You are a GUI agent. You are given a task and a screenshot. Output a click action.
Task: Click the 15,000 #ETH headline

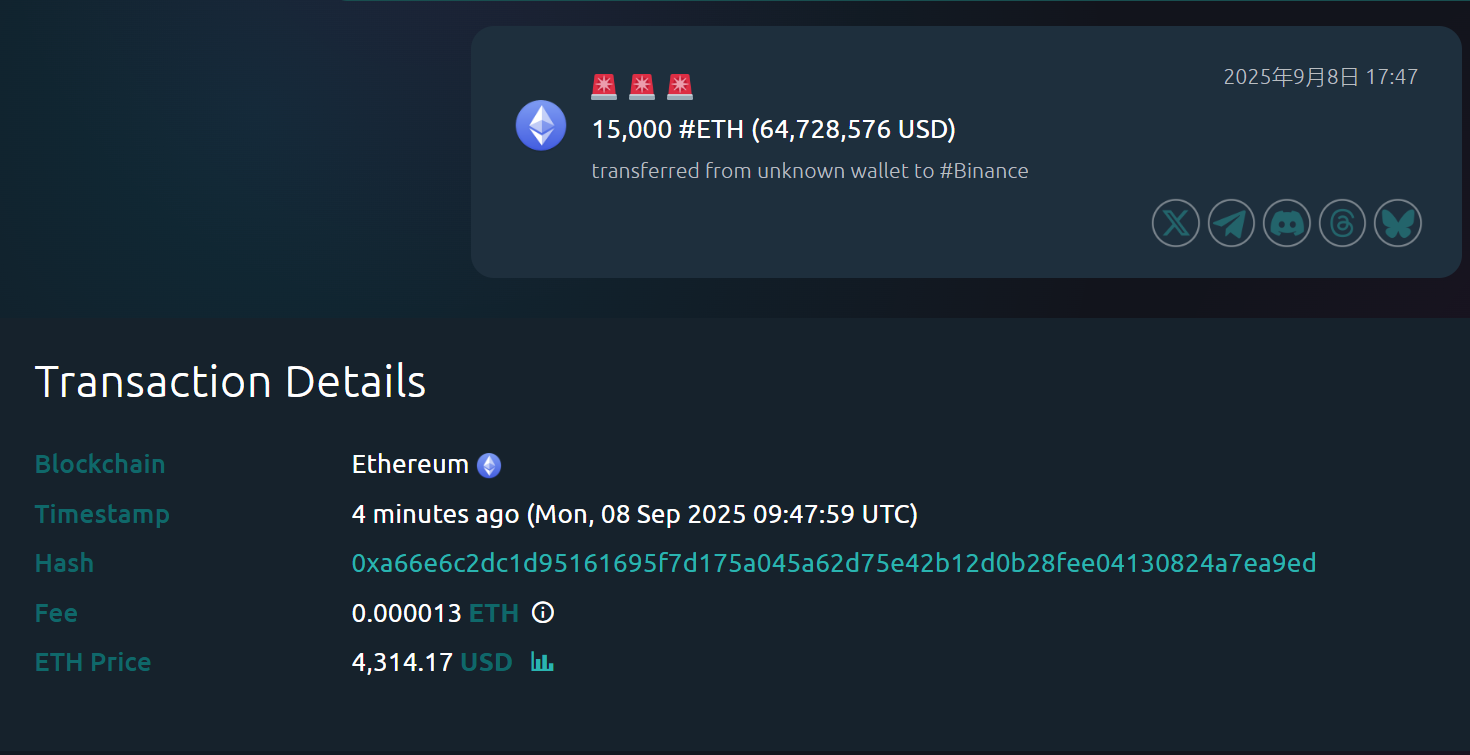[772, 129]
